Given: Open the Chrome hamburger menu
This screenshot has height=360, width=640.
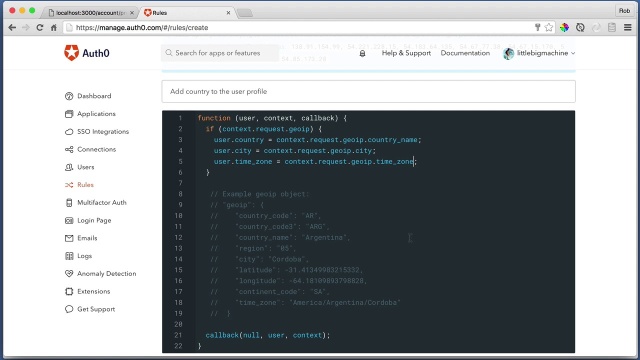Looking at the screenshot, I should coord(628,27).
